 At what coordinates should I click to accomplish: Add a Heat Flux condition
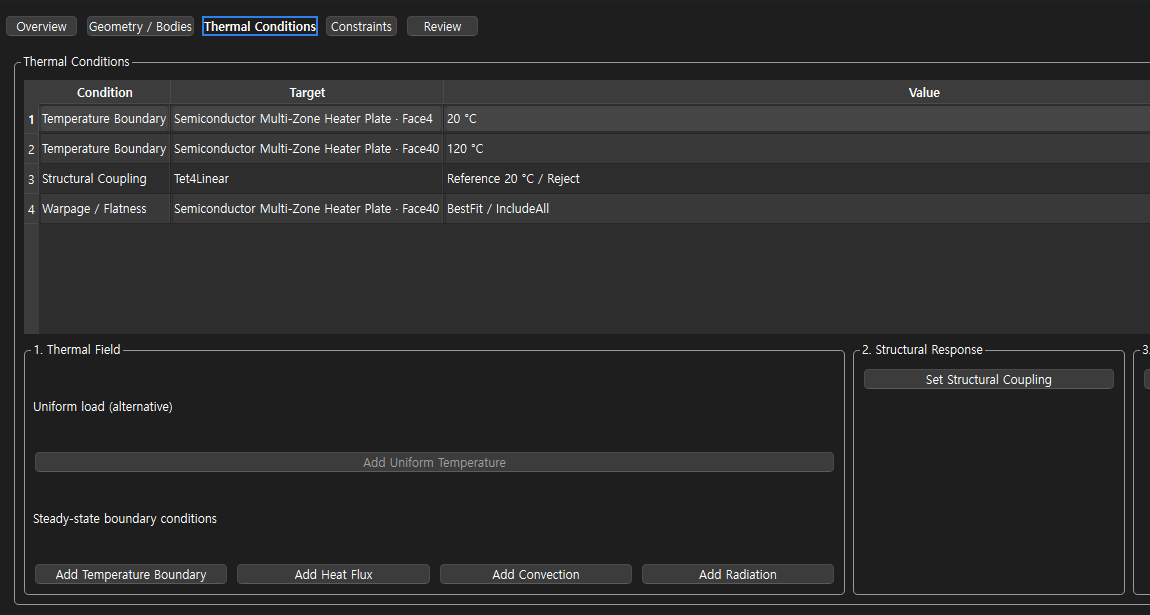(333, 574)
